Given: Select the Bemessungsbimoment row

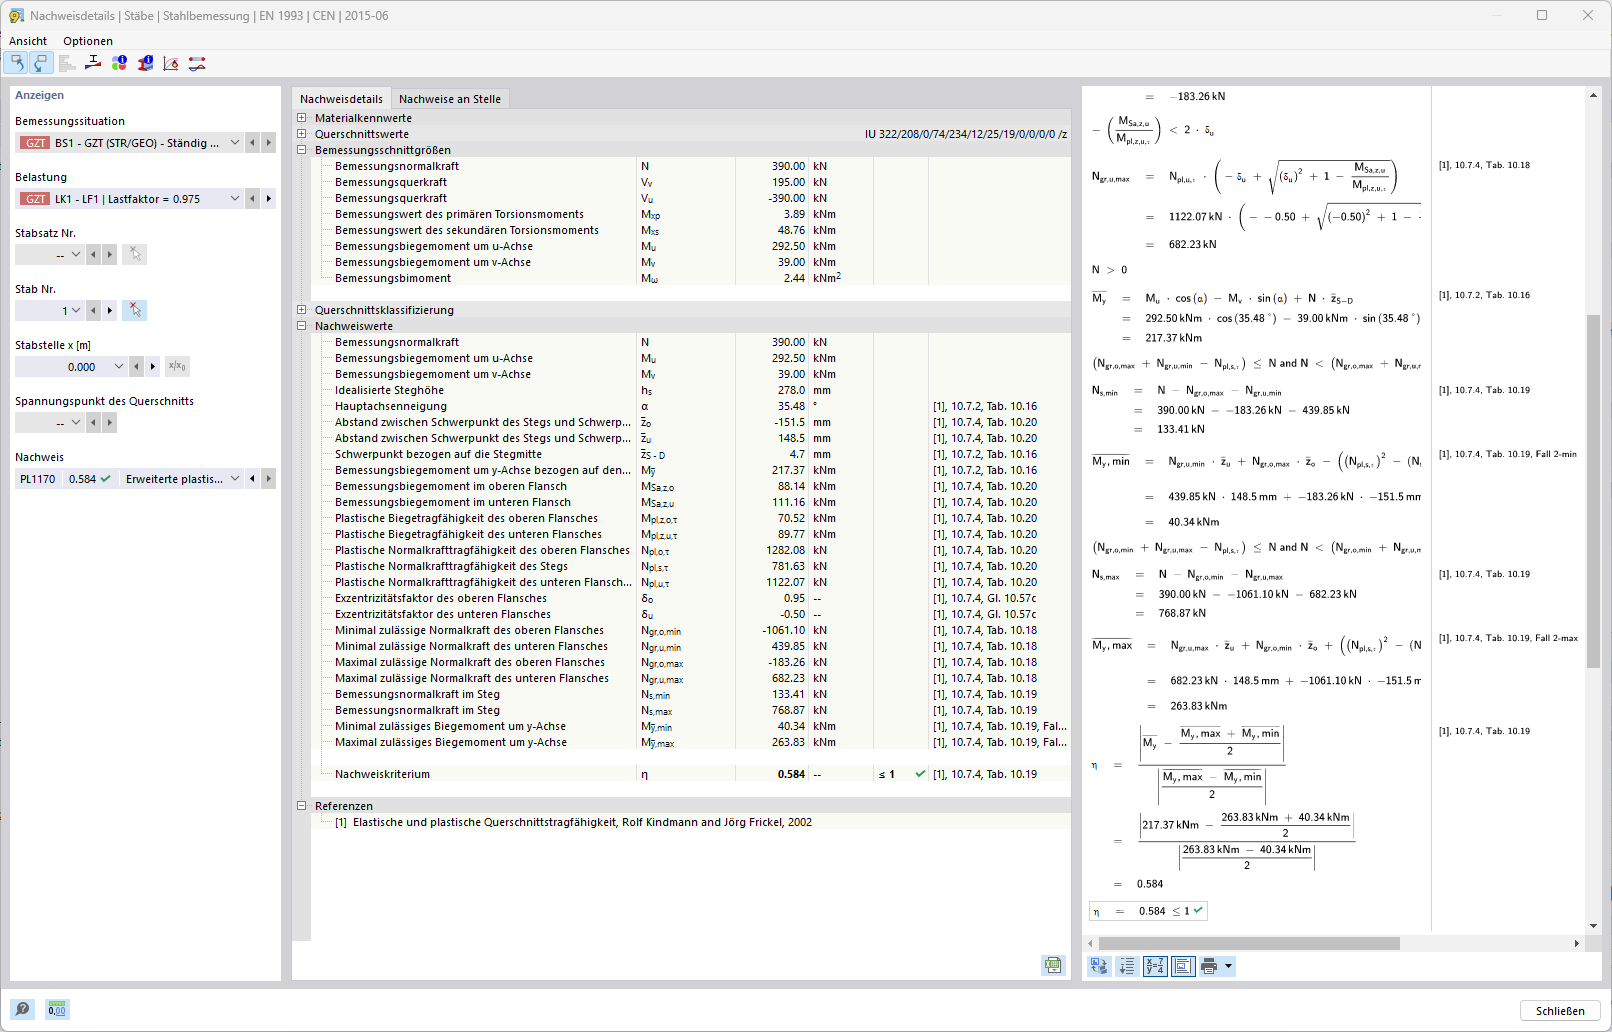Looking at the screenshot, I should [x=690, y=278].
